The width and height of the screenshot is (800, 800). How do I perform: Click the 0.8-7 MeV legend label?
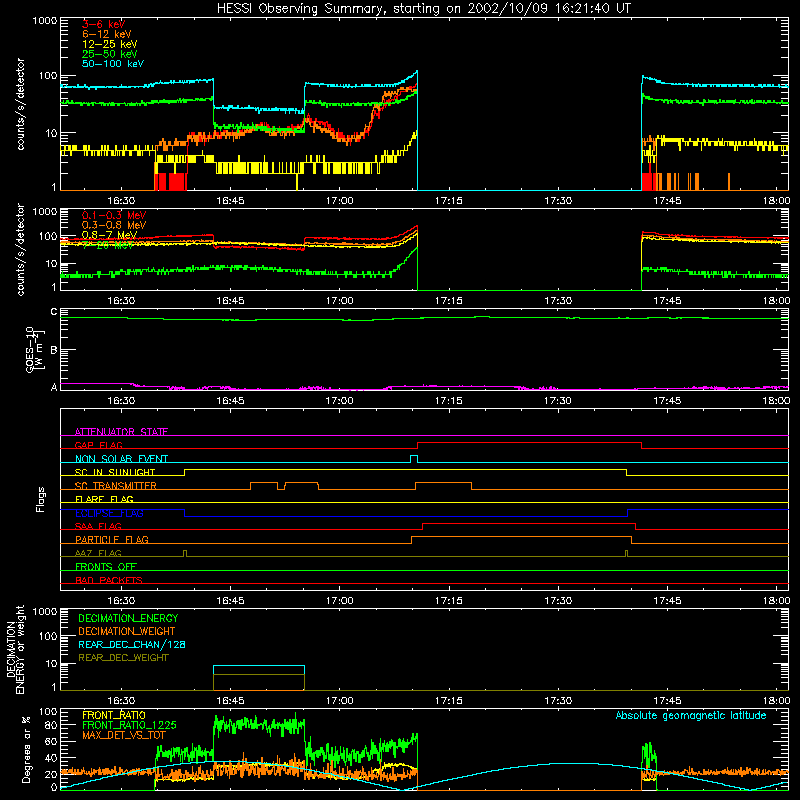(109, 235)
